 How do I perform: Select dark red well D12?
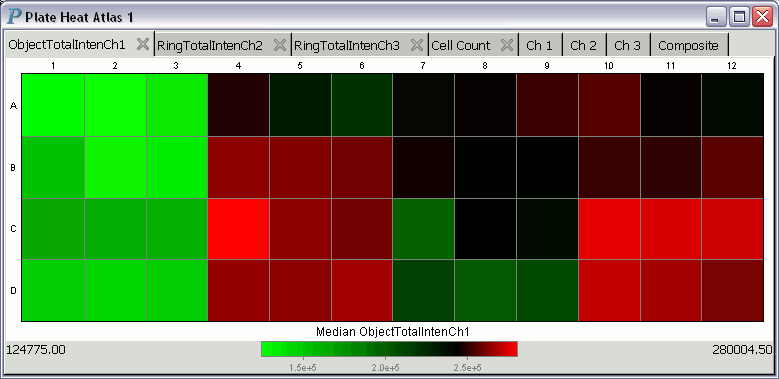732,290
